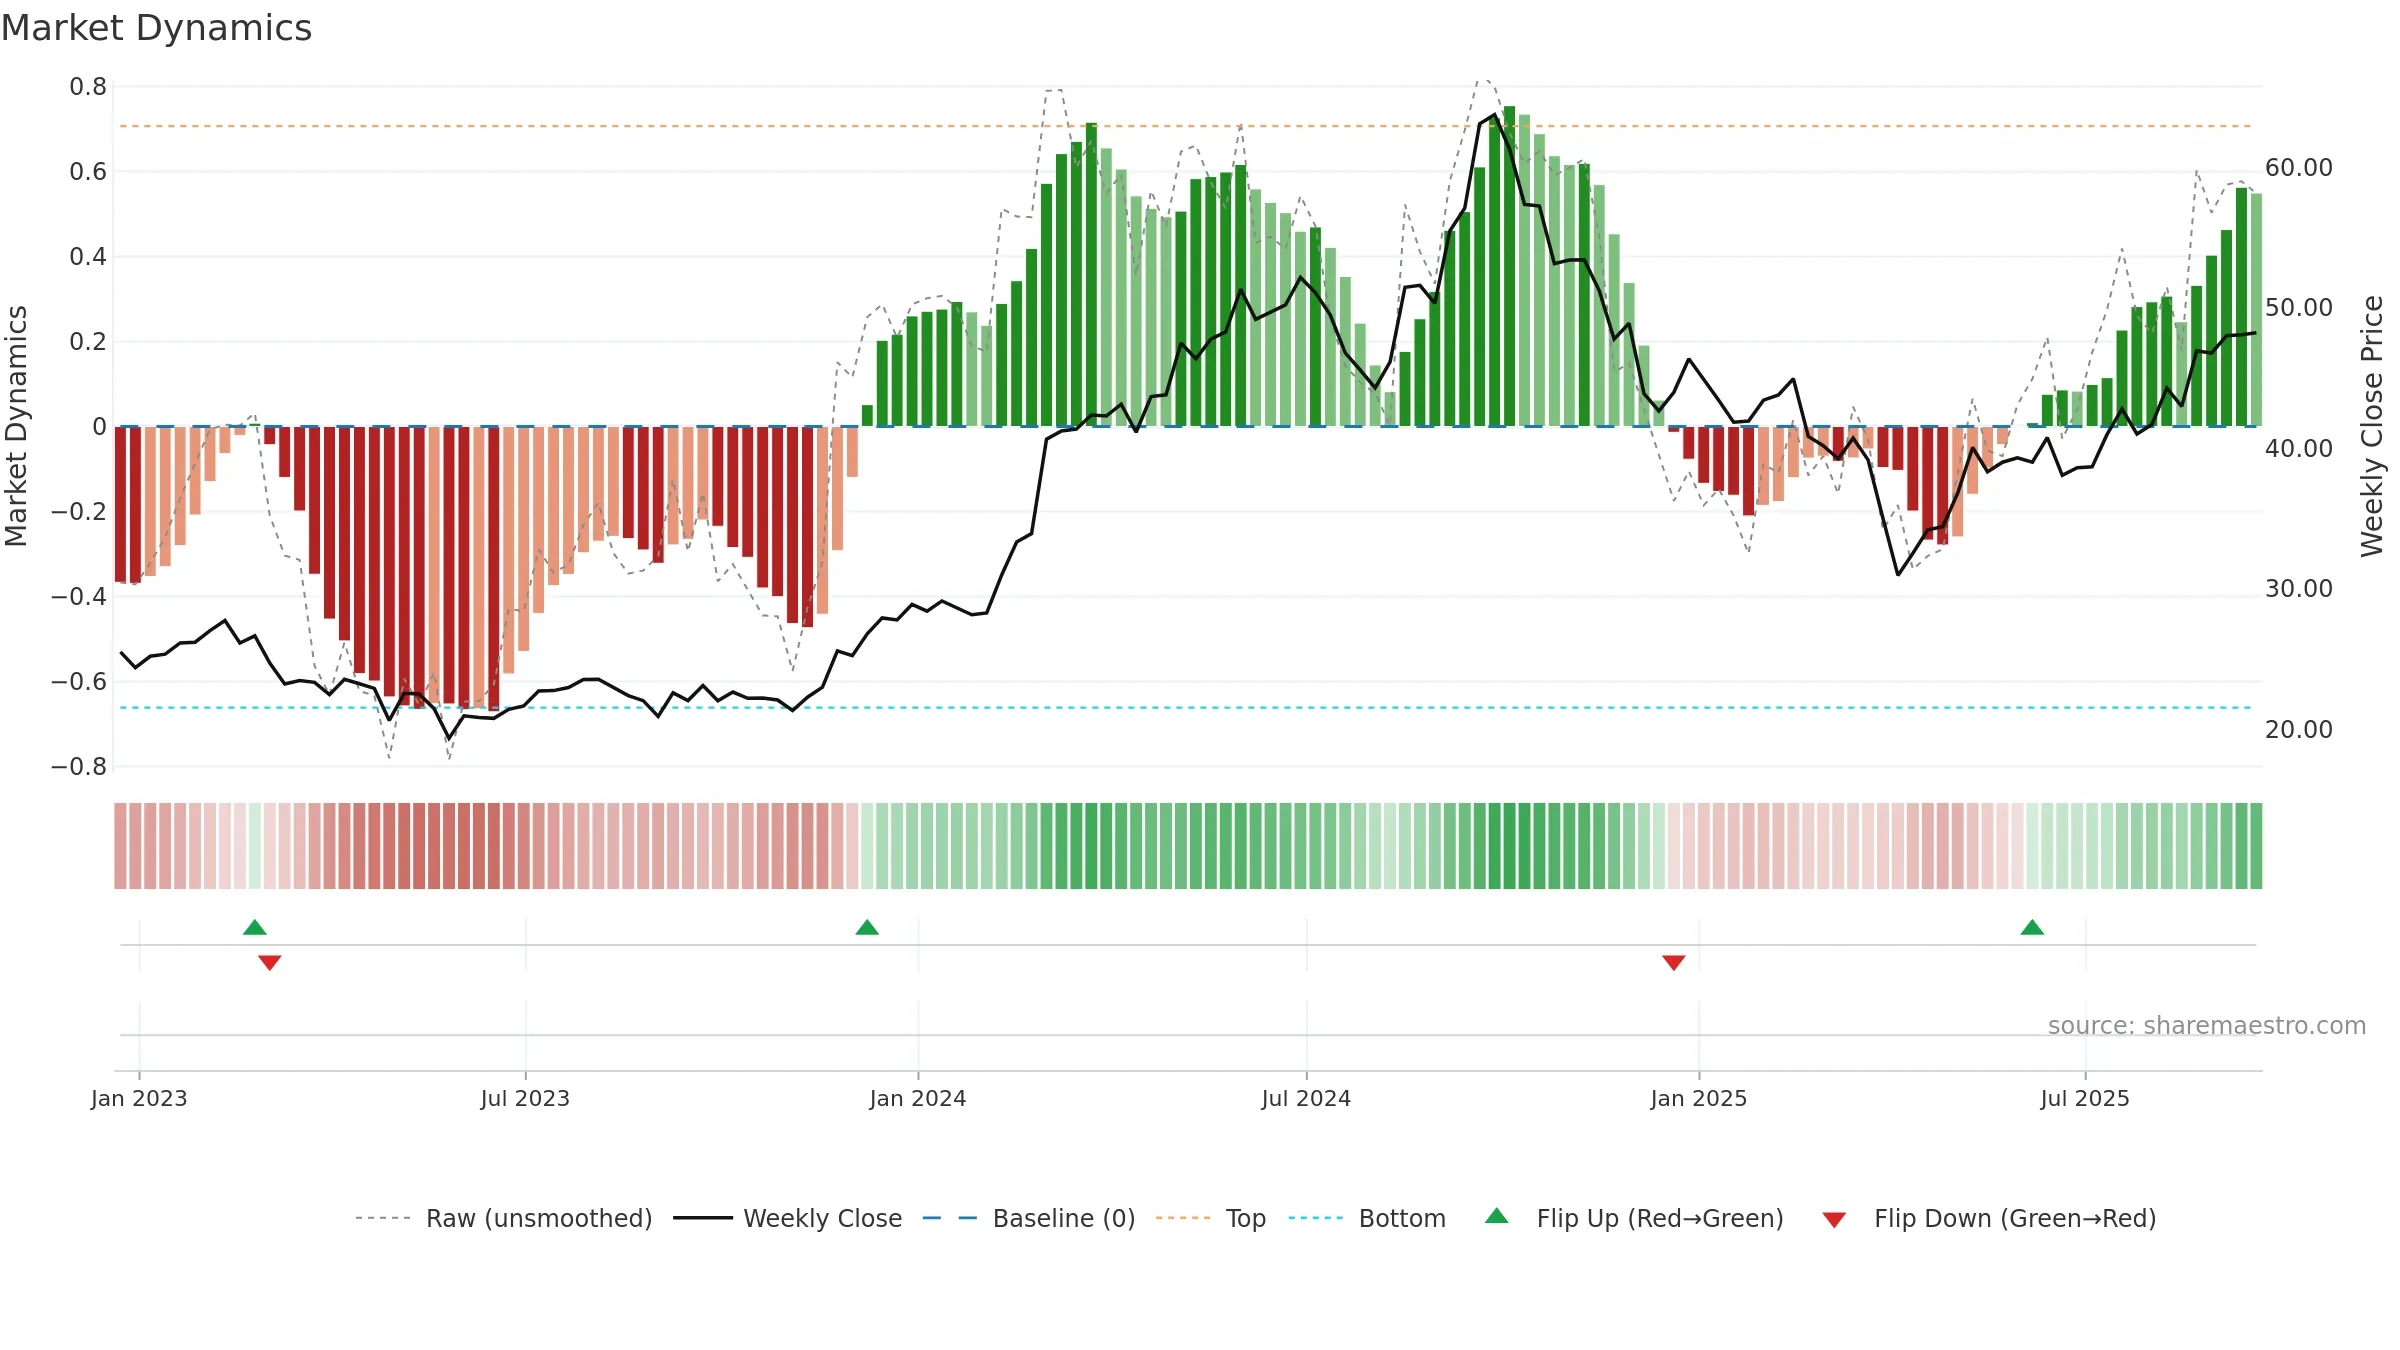Click the Jan 2023 axis label

tap(139, 1098)
